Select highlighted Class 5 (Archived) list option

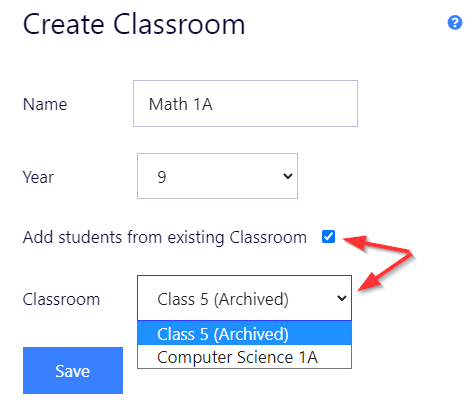click(x=244, y=333)
